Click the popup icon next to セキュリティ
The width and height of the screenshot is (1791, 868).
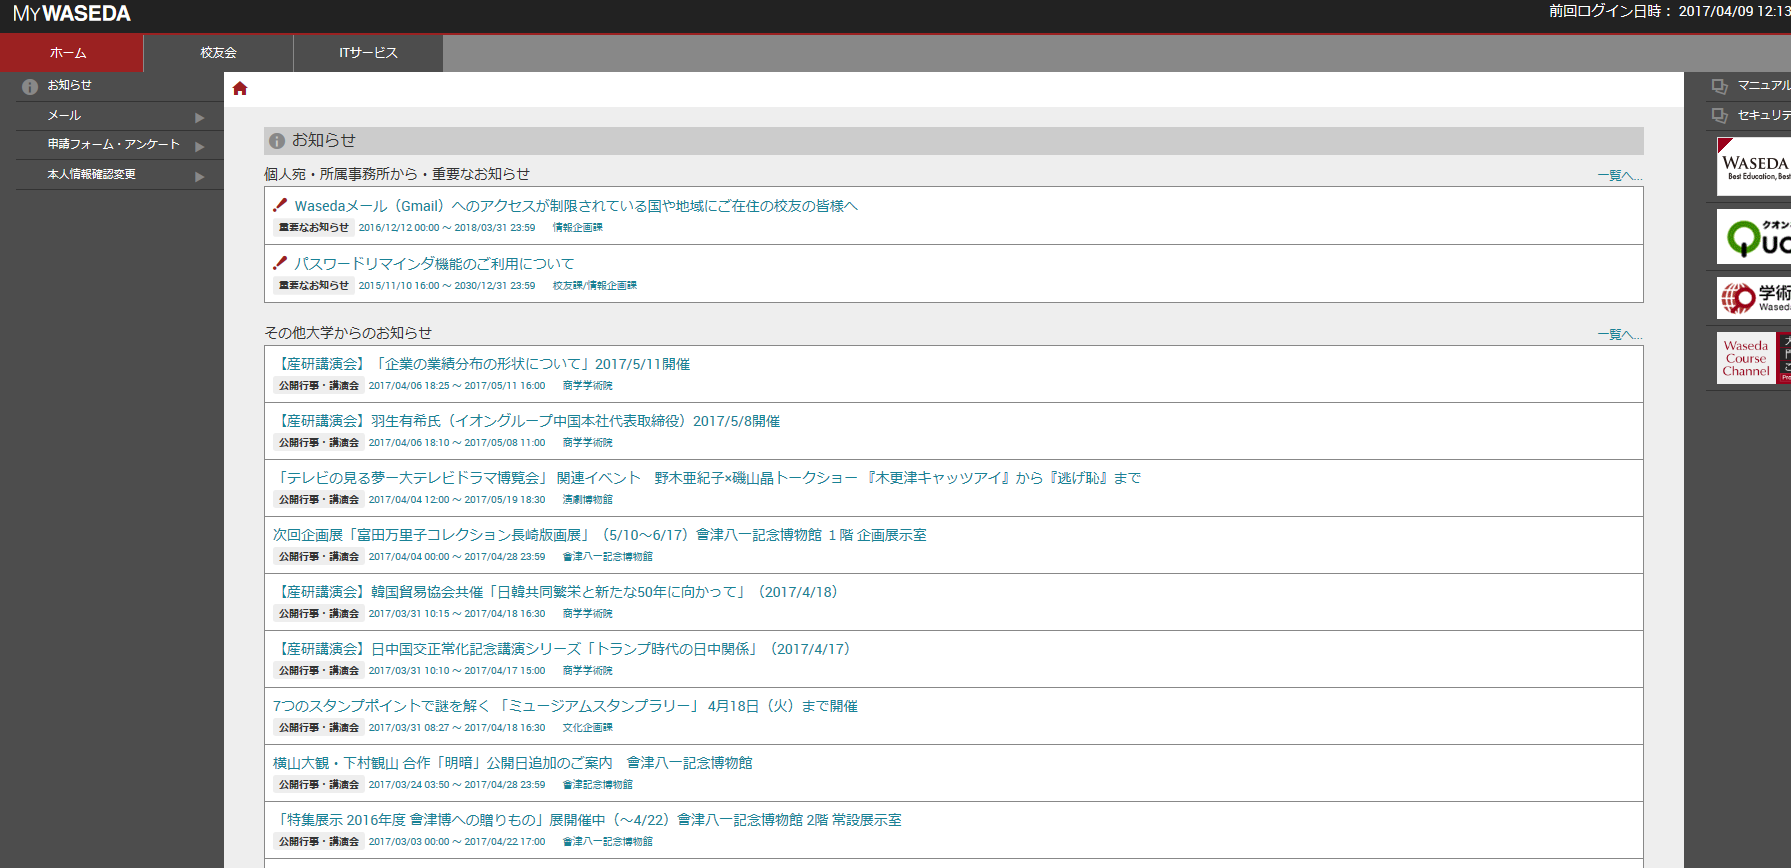tap(1720, 116)
